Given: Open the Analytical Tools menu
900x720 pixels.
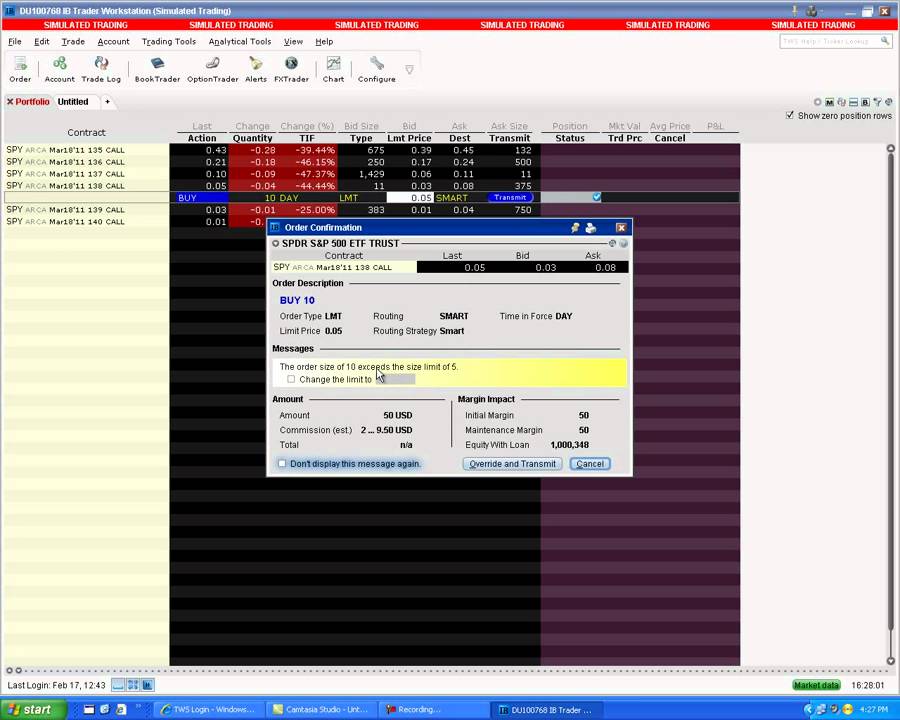Looking at the screenshot, I should tap(239, 41).
